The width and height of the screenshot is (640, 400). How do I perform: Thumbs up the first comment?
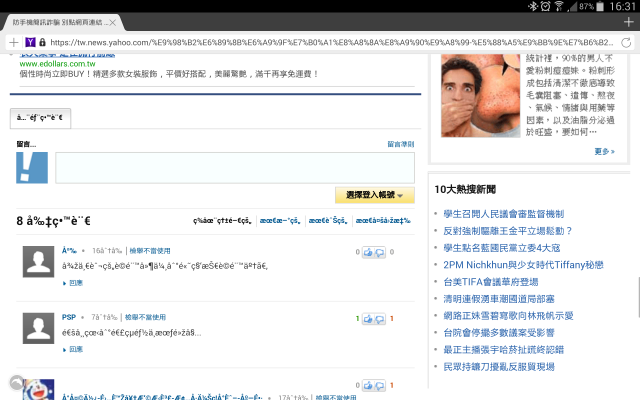click(368, 253)
